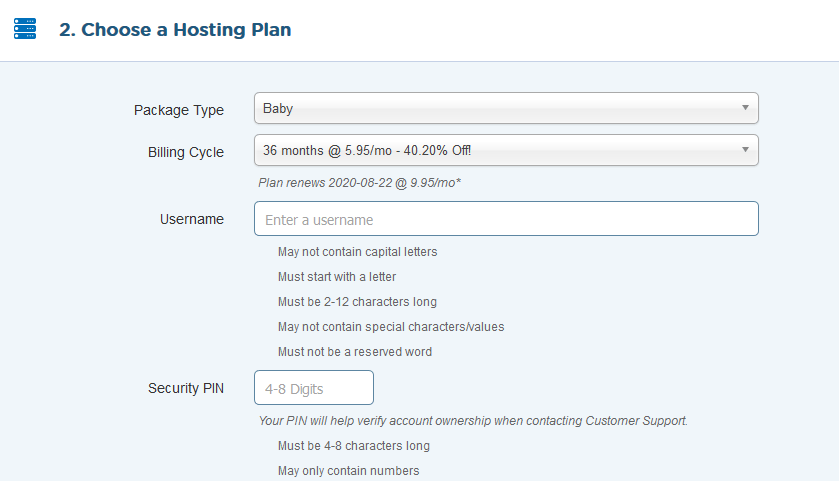Focus the Security PIN input field
The image size is (839, 481).
pos(314,388)
